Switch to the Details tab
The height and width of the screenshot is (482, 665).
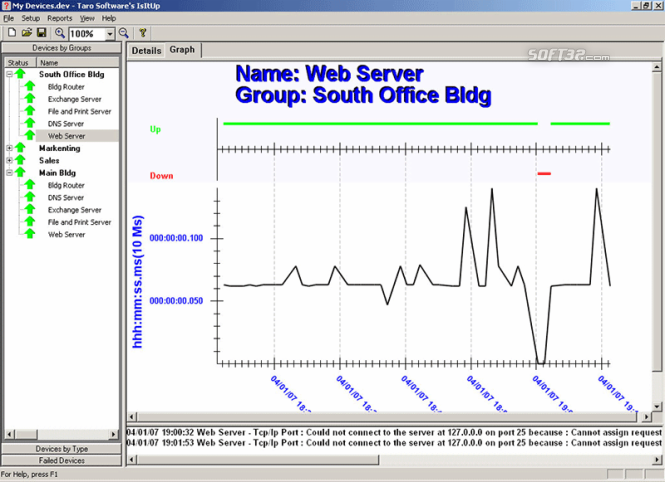point(146,50)
